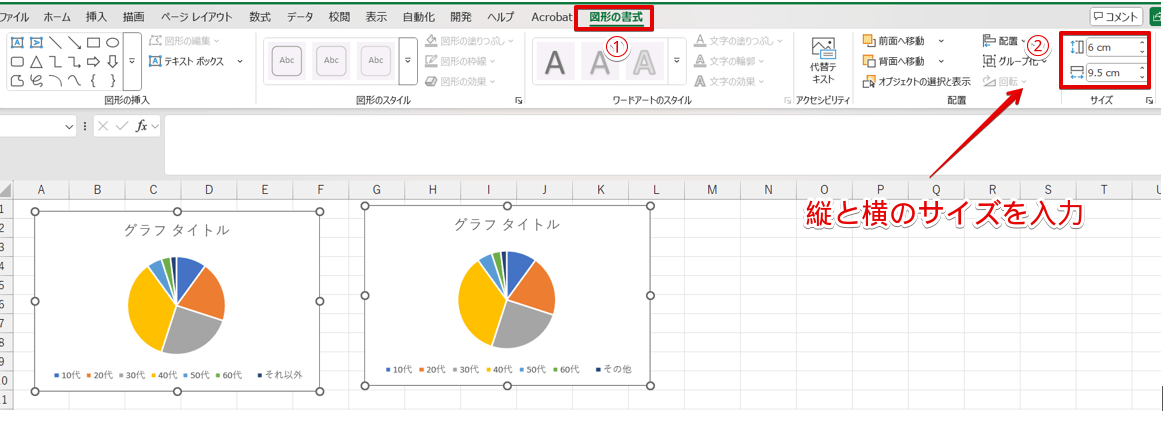
Task: Switch to the Shape Format (図形の書式) tab
Action: coord(615,16)
